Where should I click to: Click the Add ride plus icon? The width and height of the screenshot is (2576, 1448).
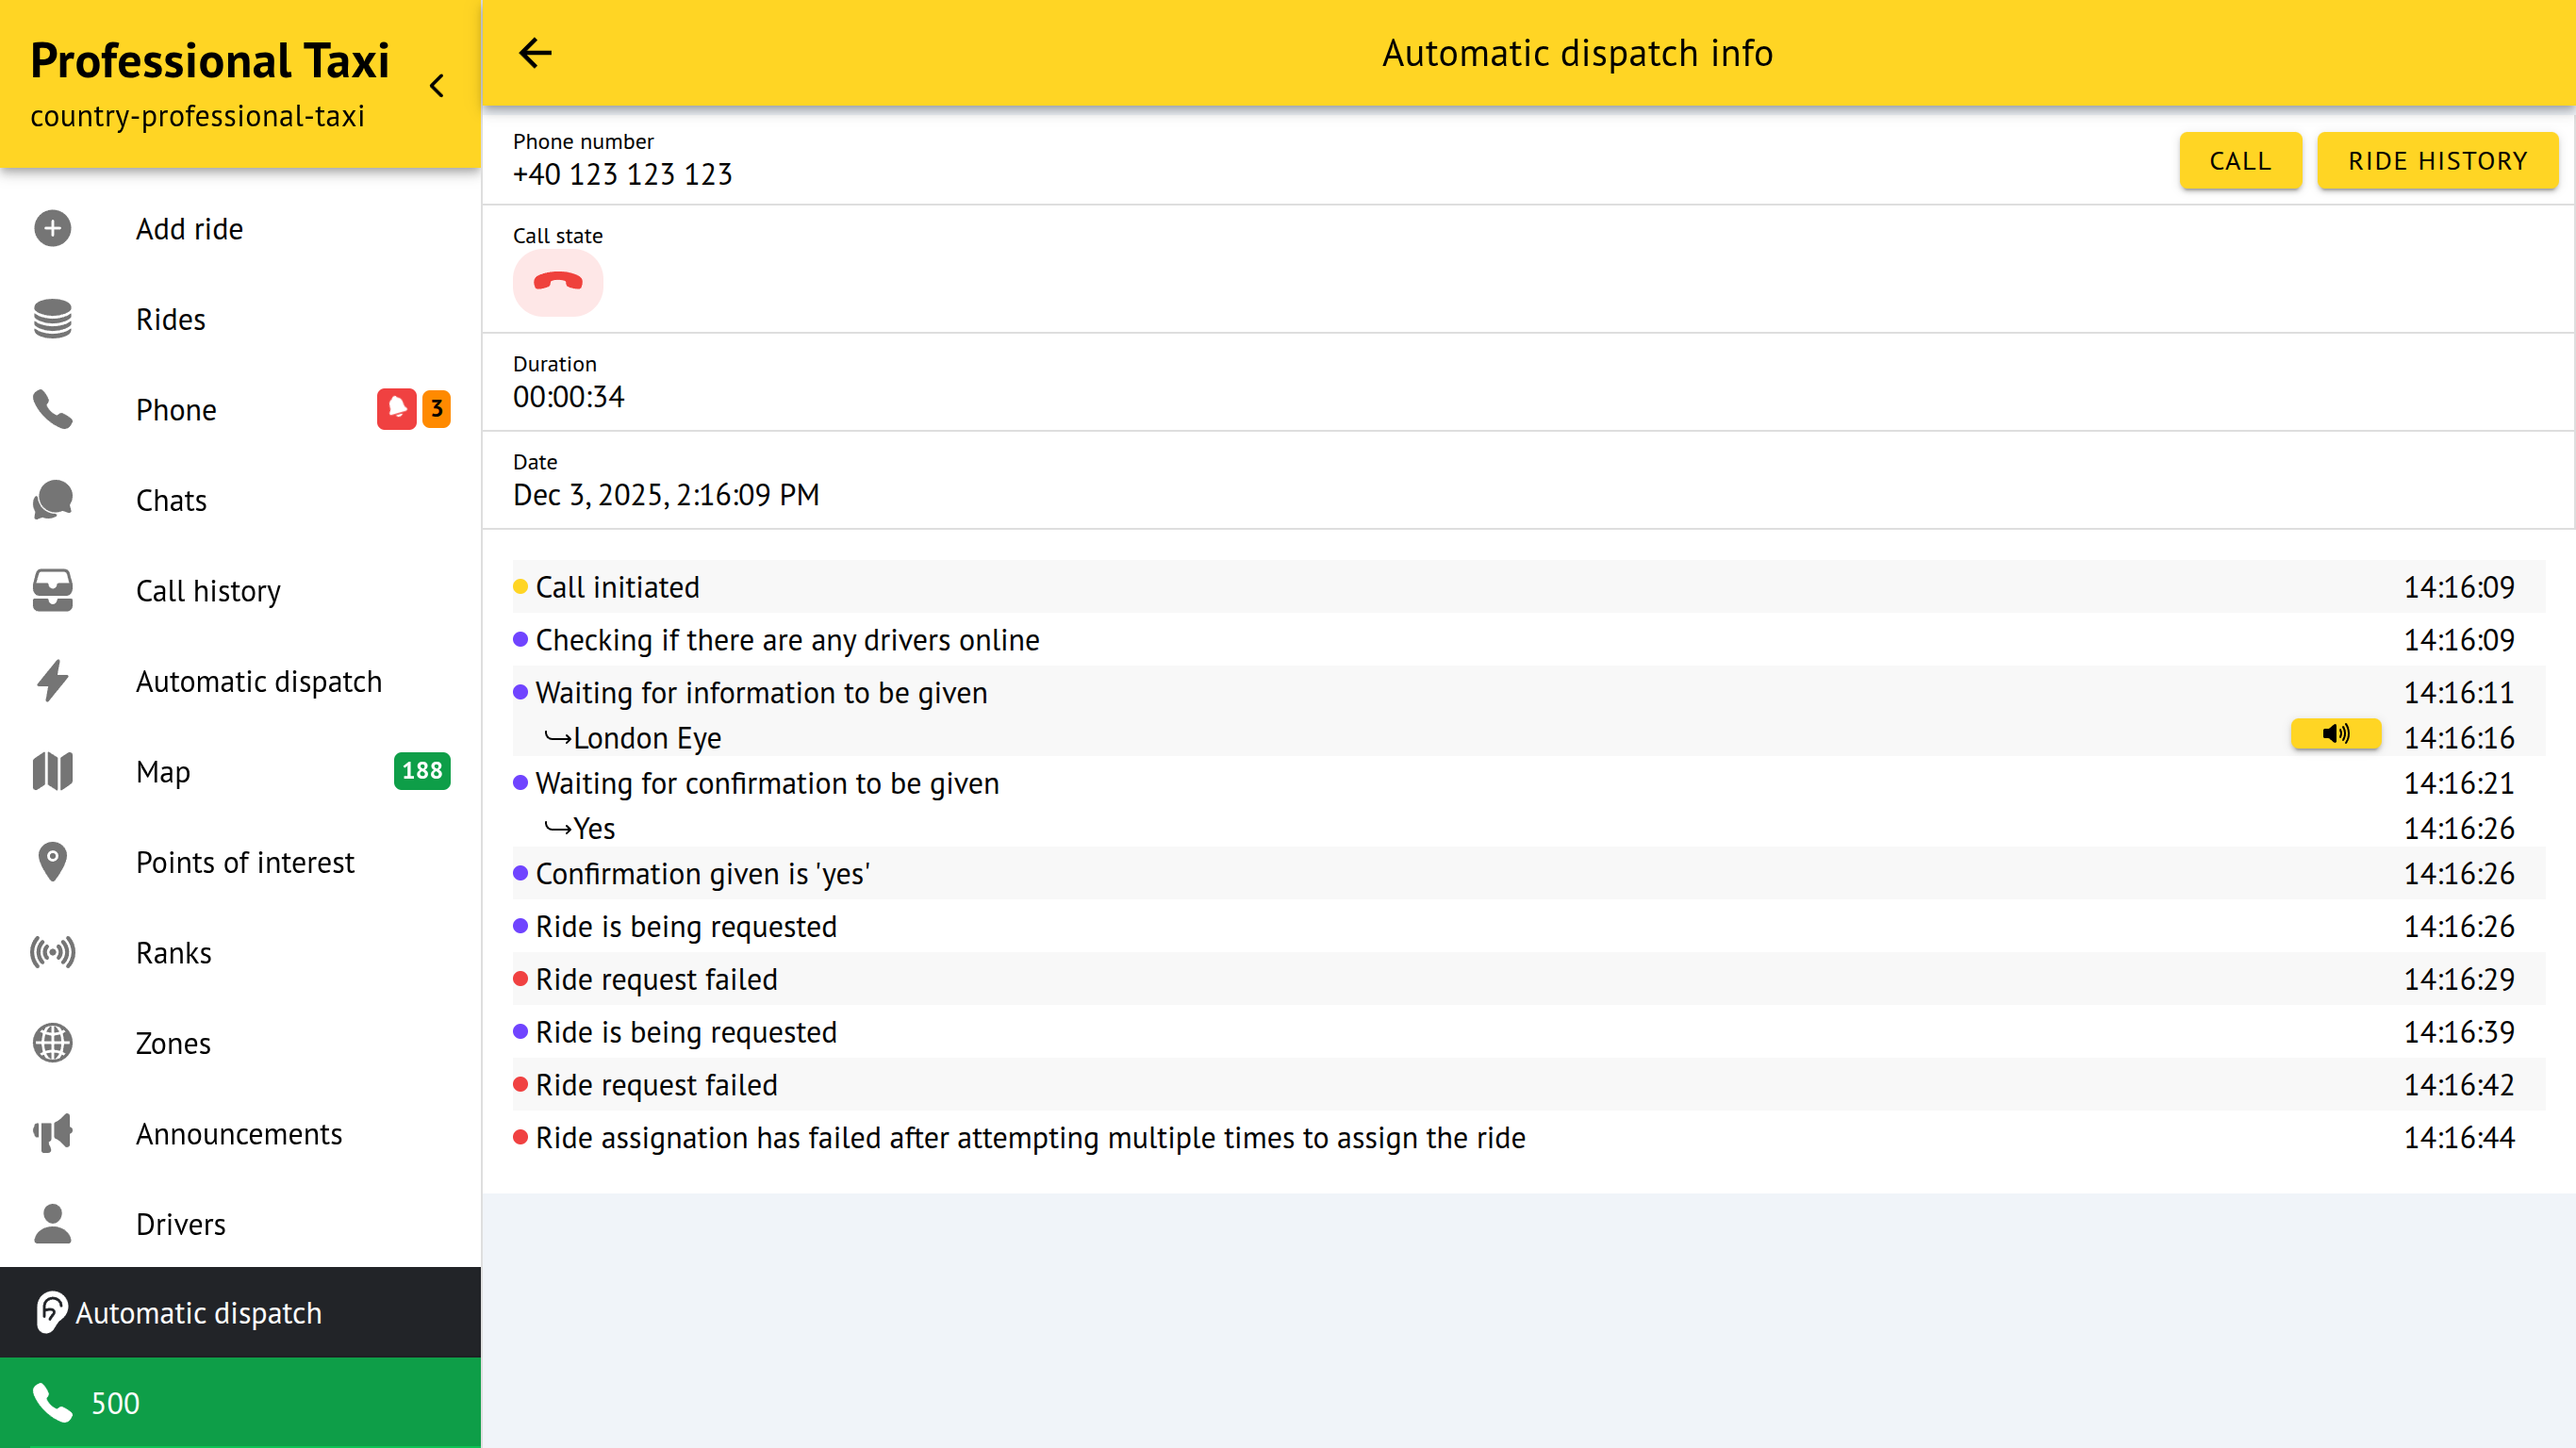(x=52, y=229)
